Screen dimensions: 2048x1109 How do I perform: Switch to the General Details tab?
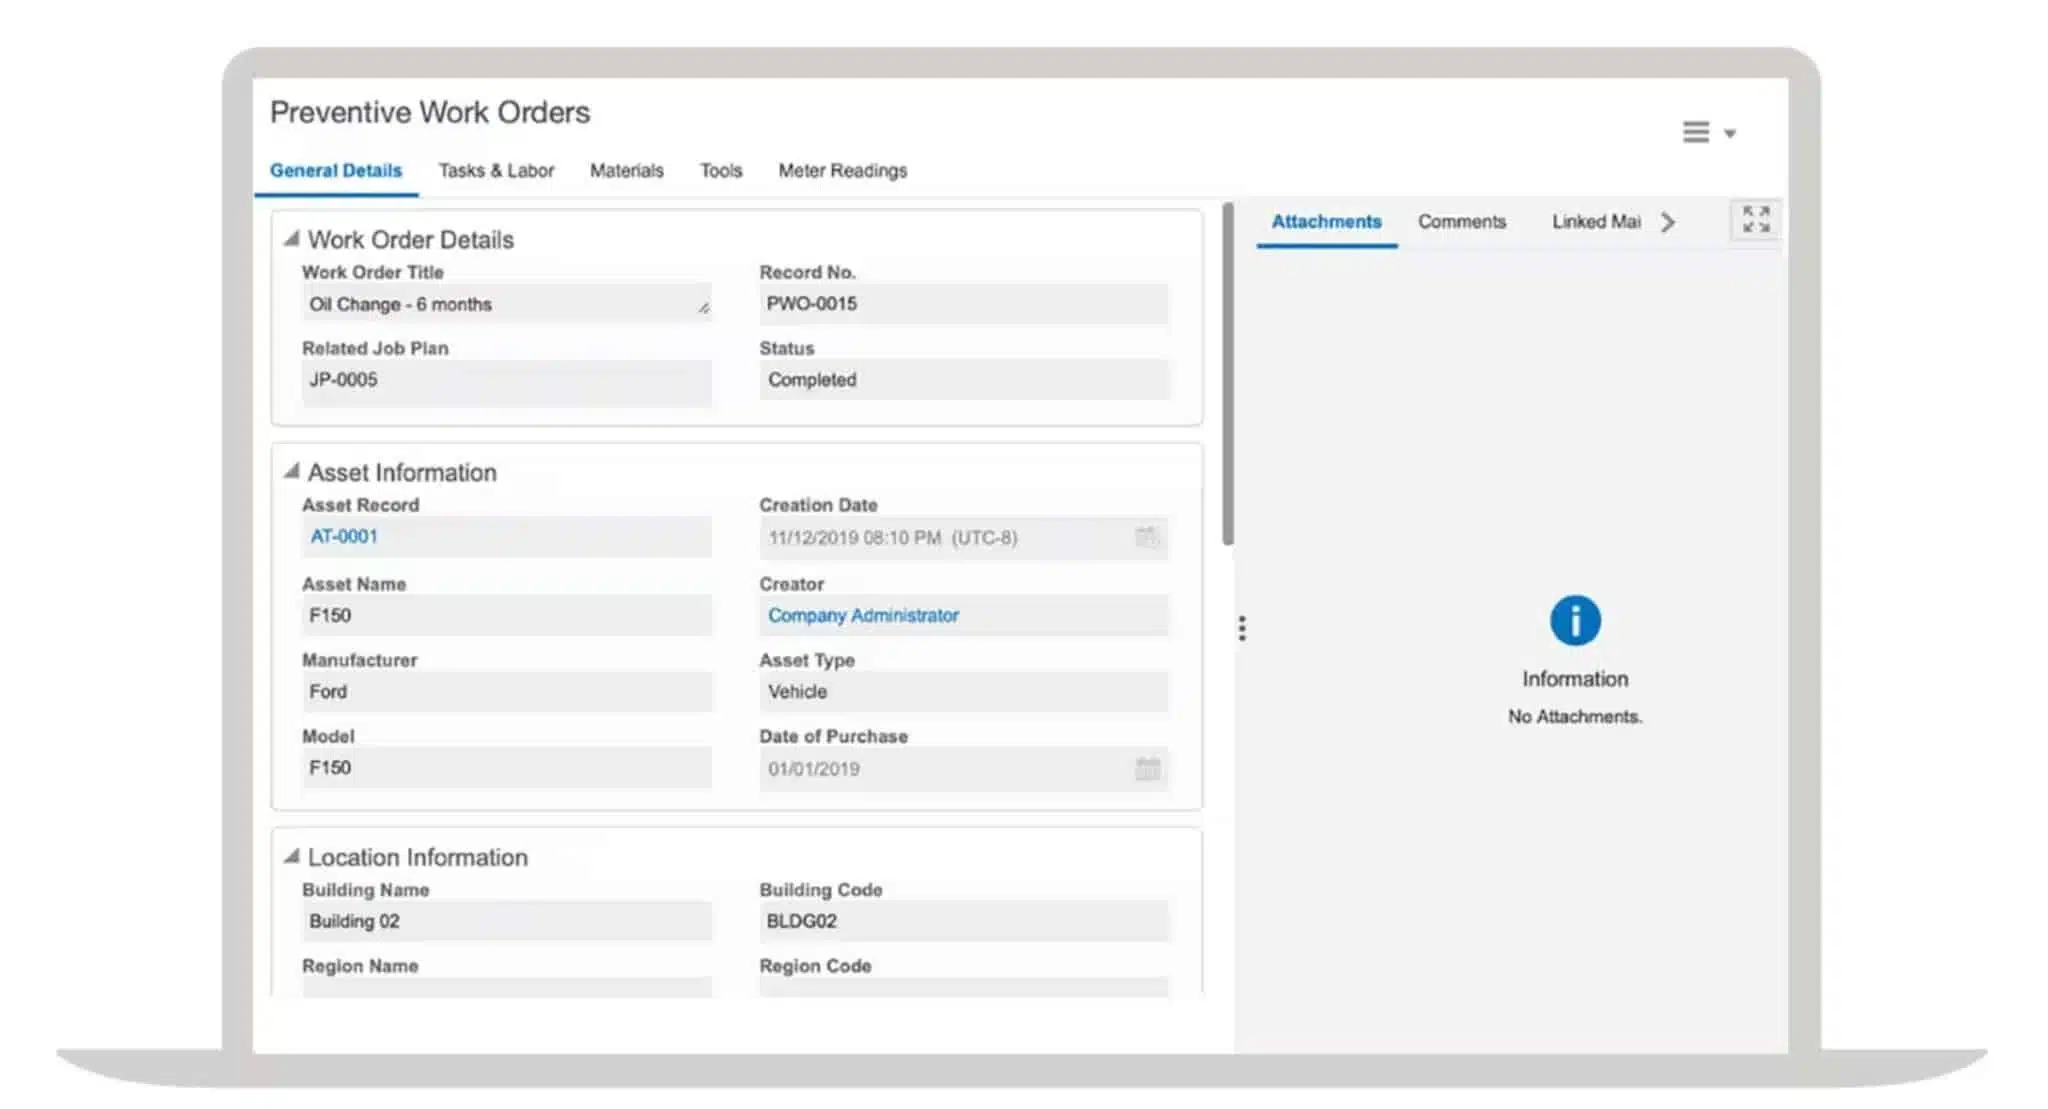[336, 170]
